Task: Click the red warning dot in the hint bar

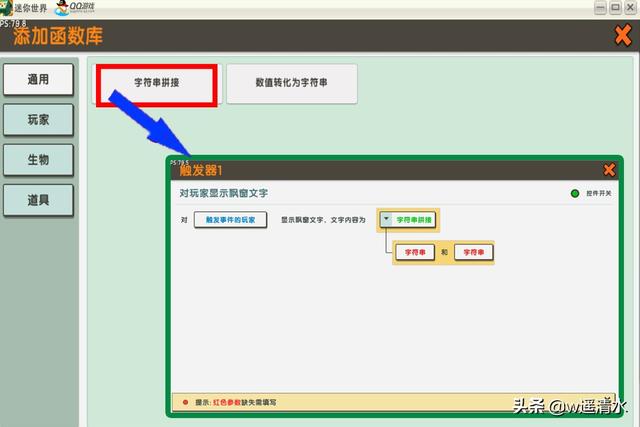Action: [185, 402]
